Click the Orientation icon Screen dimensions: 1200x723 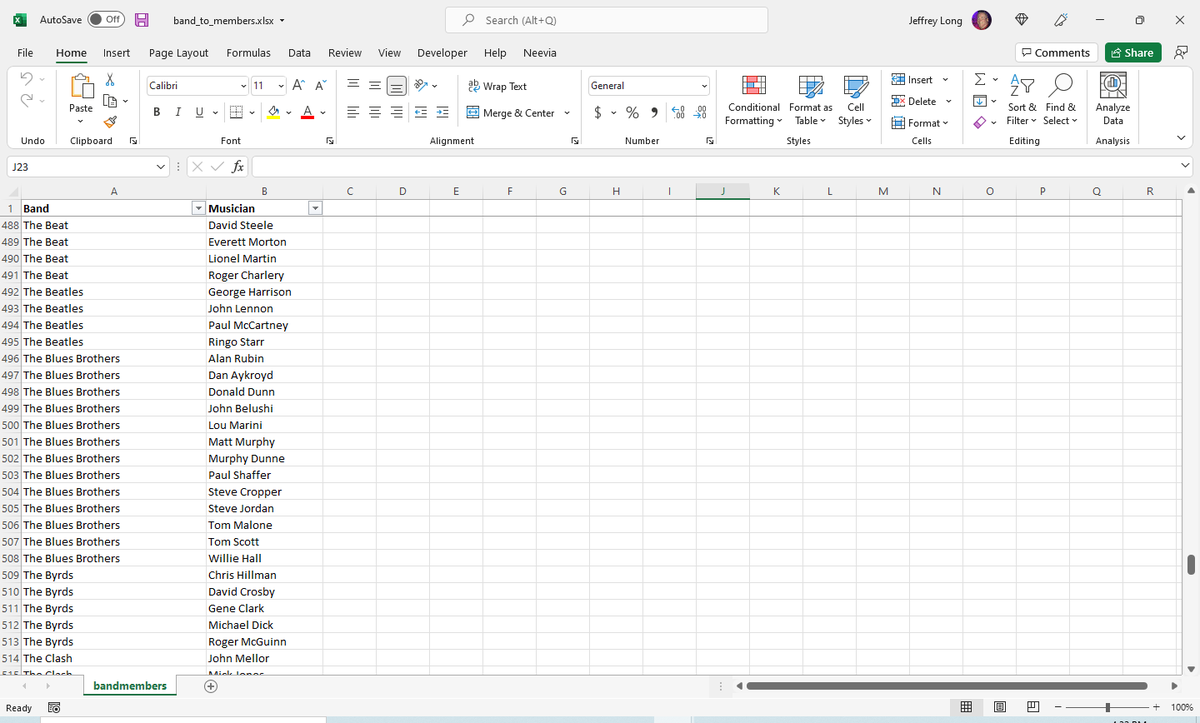[x=422, y=86]
